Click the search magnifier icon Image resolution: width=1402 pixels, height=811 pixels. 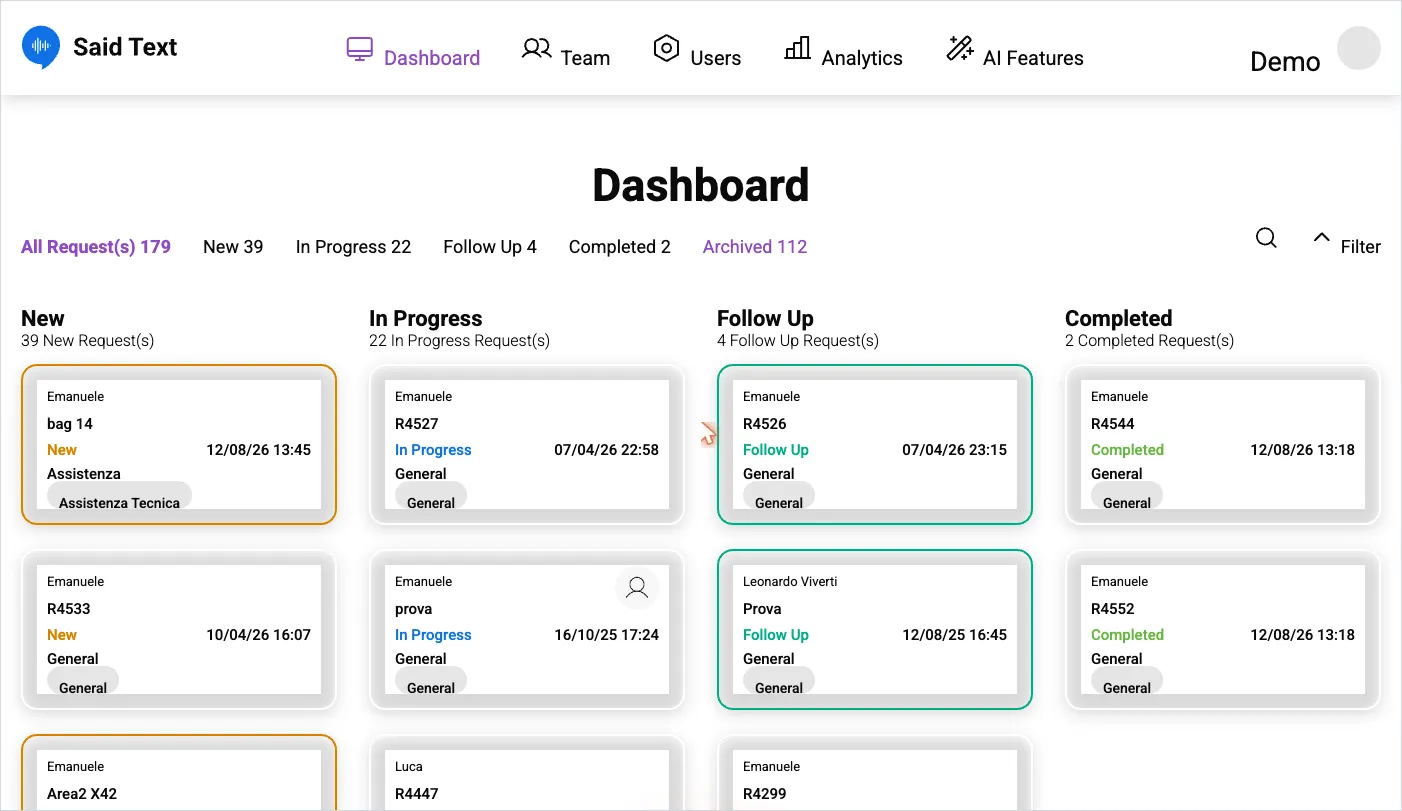coord(1266,238)
